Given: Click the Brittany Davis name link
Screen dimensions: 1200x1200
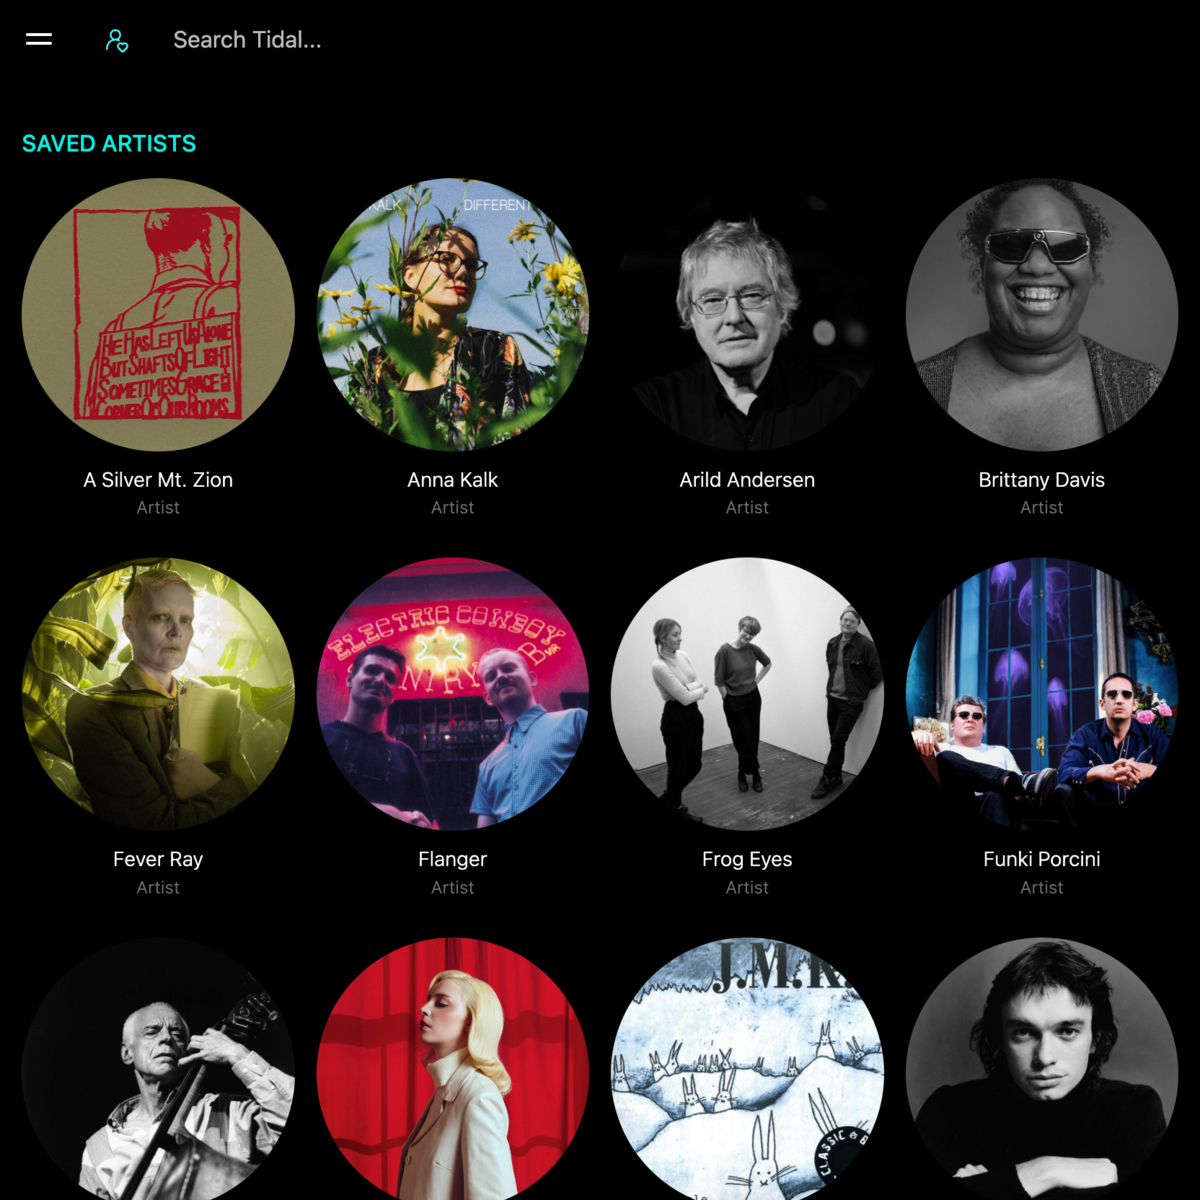Looking at the screenshot, I should [x=1042, y=480].
